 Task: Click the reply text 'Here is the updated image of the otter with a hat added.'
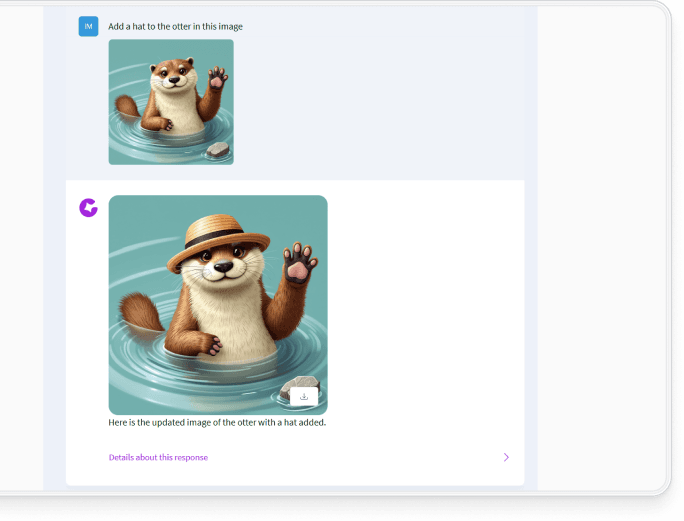217,422
